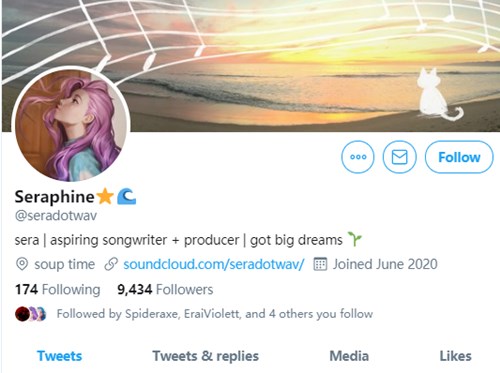Open the Media tab

(x=349, y=356)
